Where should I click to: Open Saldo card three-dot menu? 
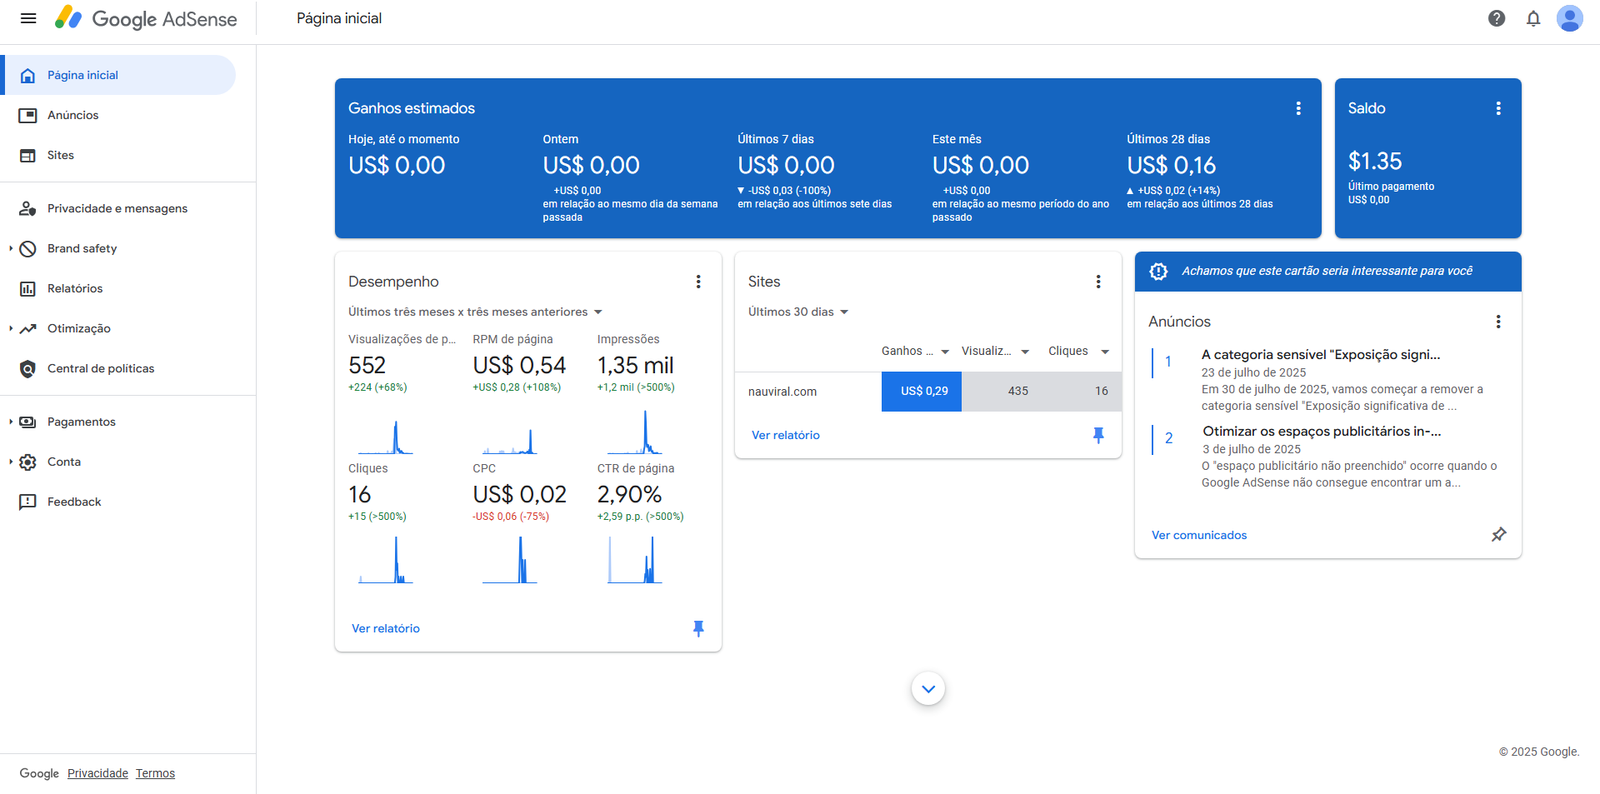[1498, 108]
